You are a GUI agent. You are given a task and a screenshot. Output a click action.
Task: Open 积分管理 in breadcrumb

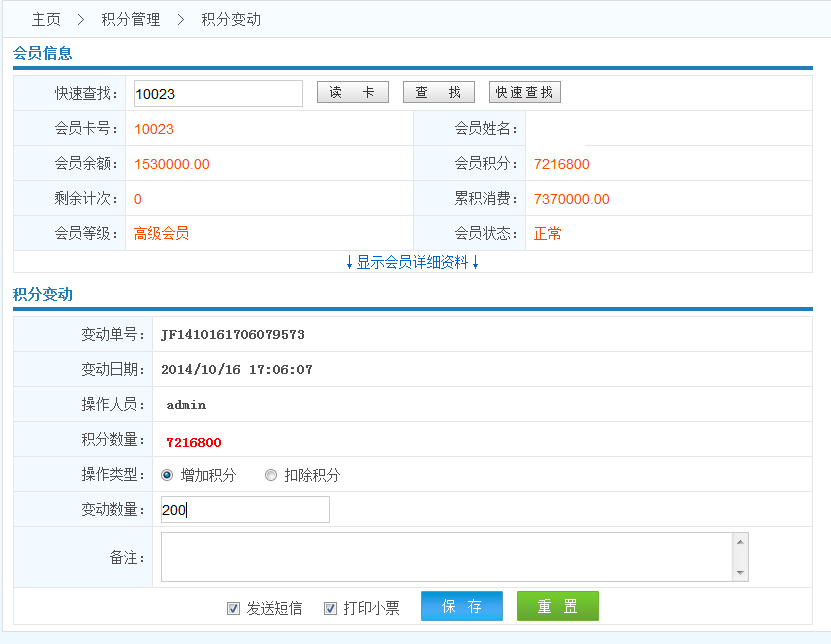[131, 19]
